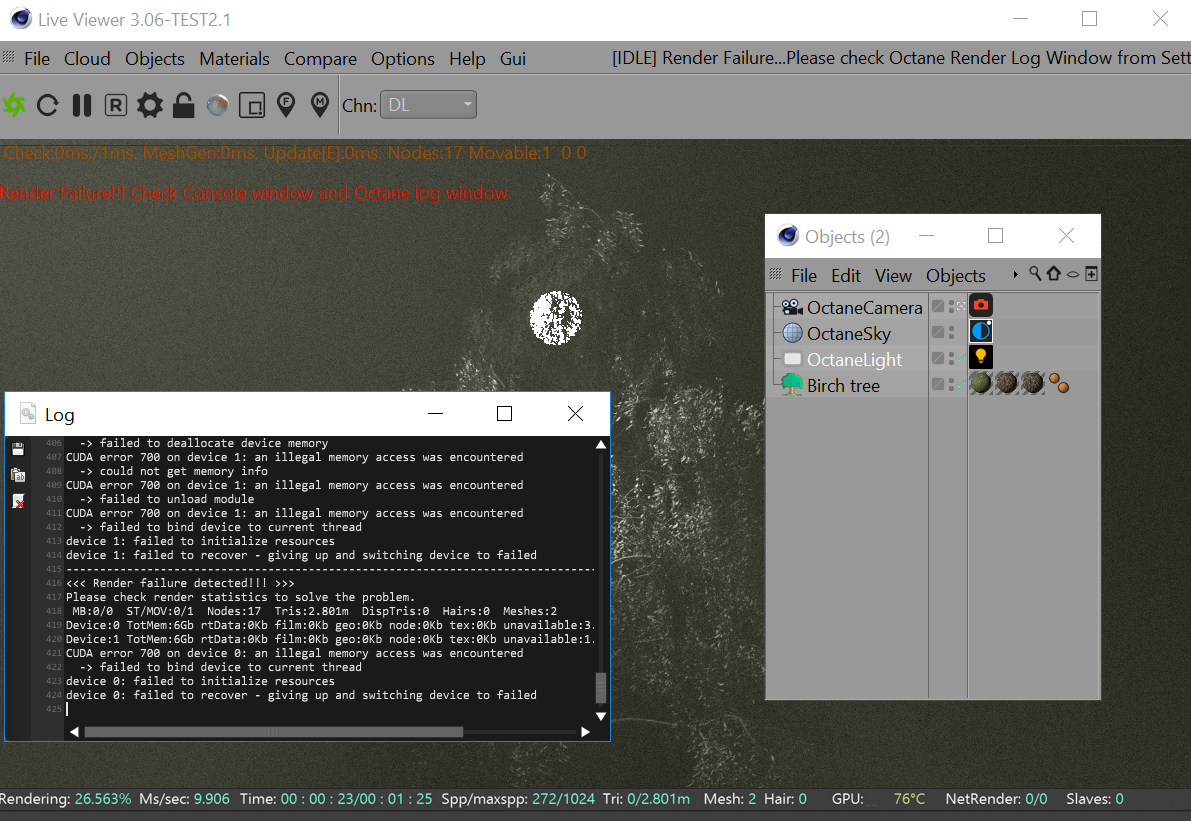This screenshot has height=821, width=1191.
Task: Select OctaneCamera object in tree
Action: (864, 308)
